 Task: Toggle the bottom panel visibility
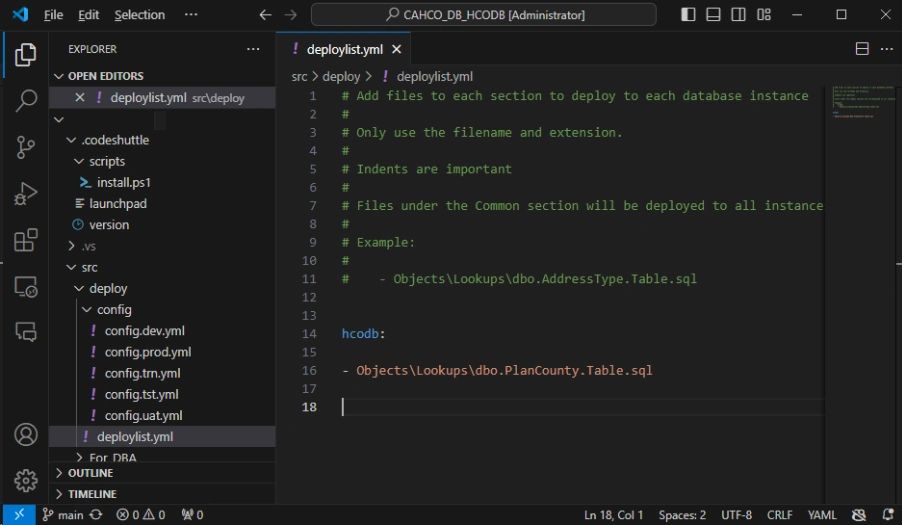pyautogui.click(x=713, y=14)
